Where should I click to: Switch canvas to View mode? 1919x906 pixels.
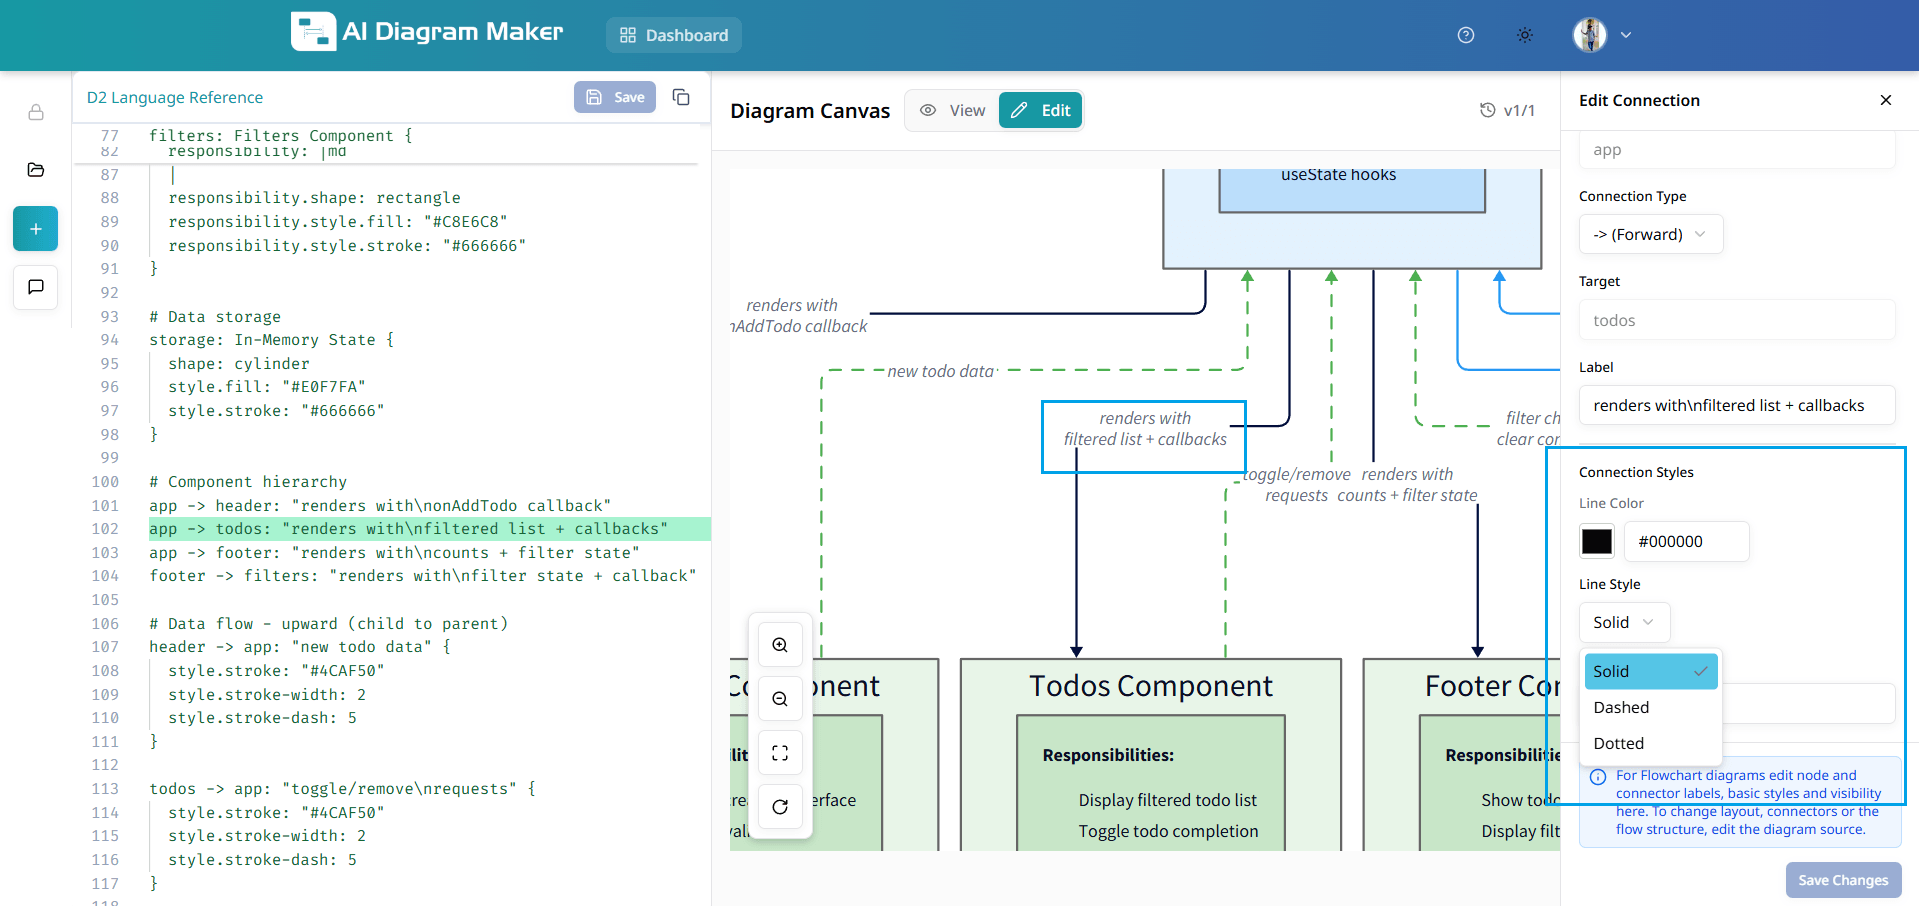pos(952,111)
